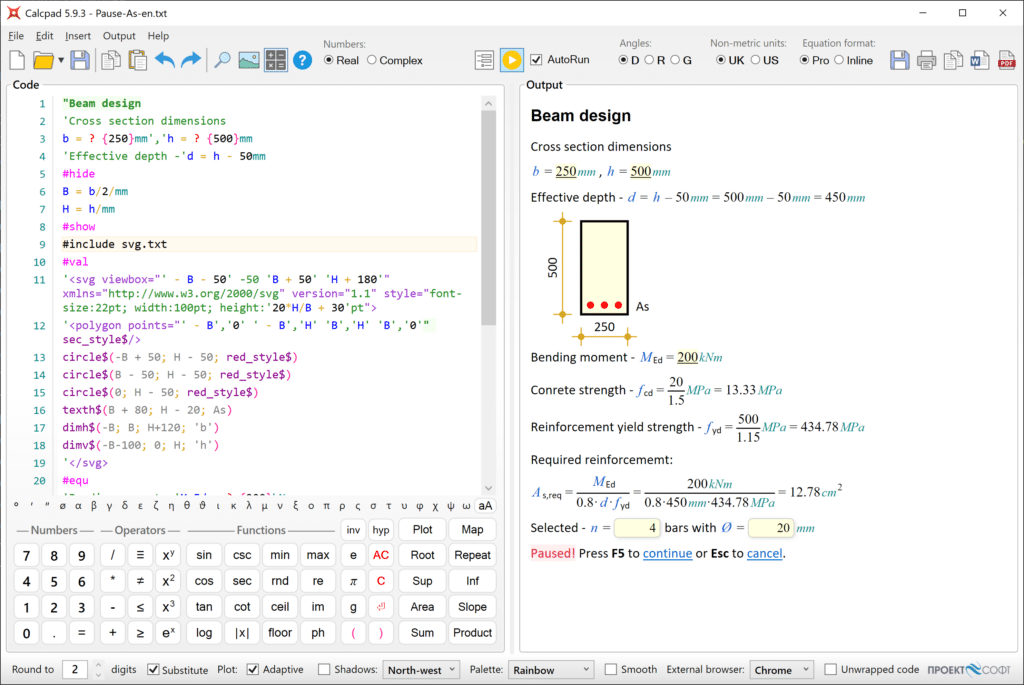Click the backspace arrow key on keypad
Image resolution: width=1024 pixels, height=685 pixels.
coord(381,607)
